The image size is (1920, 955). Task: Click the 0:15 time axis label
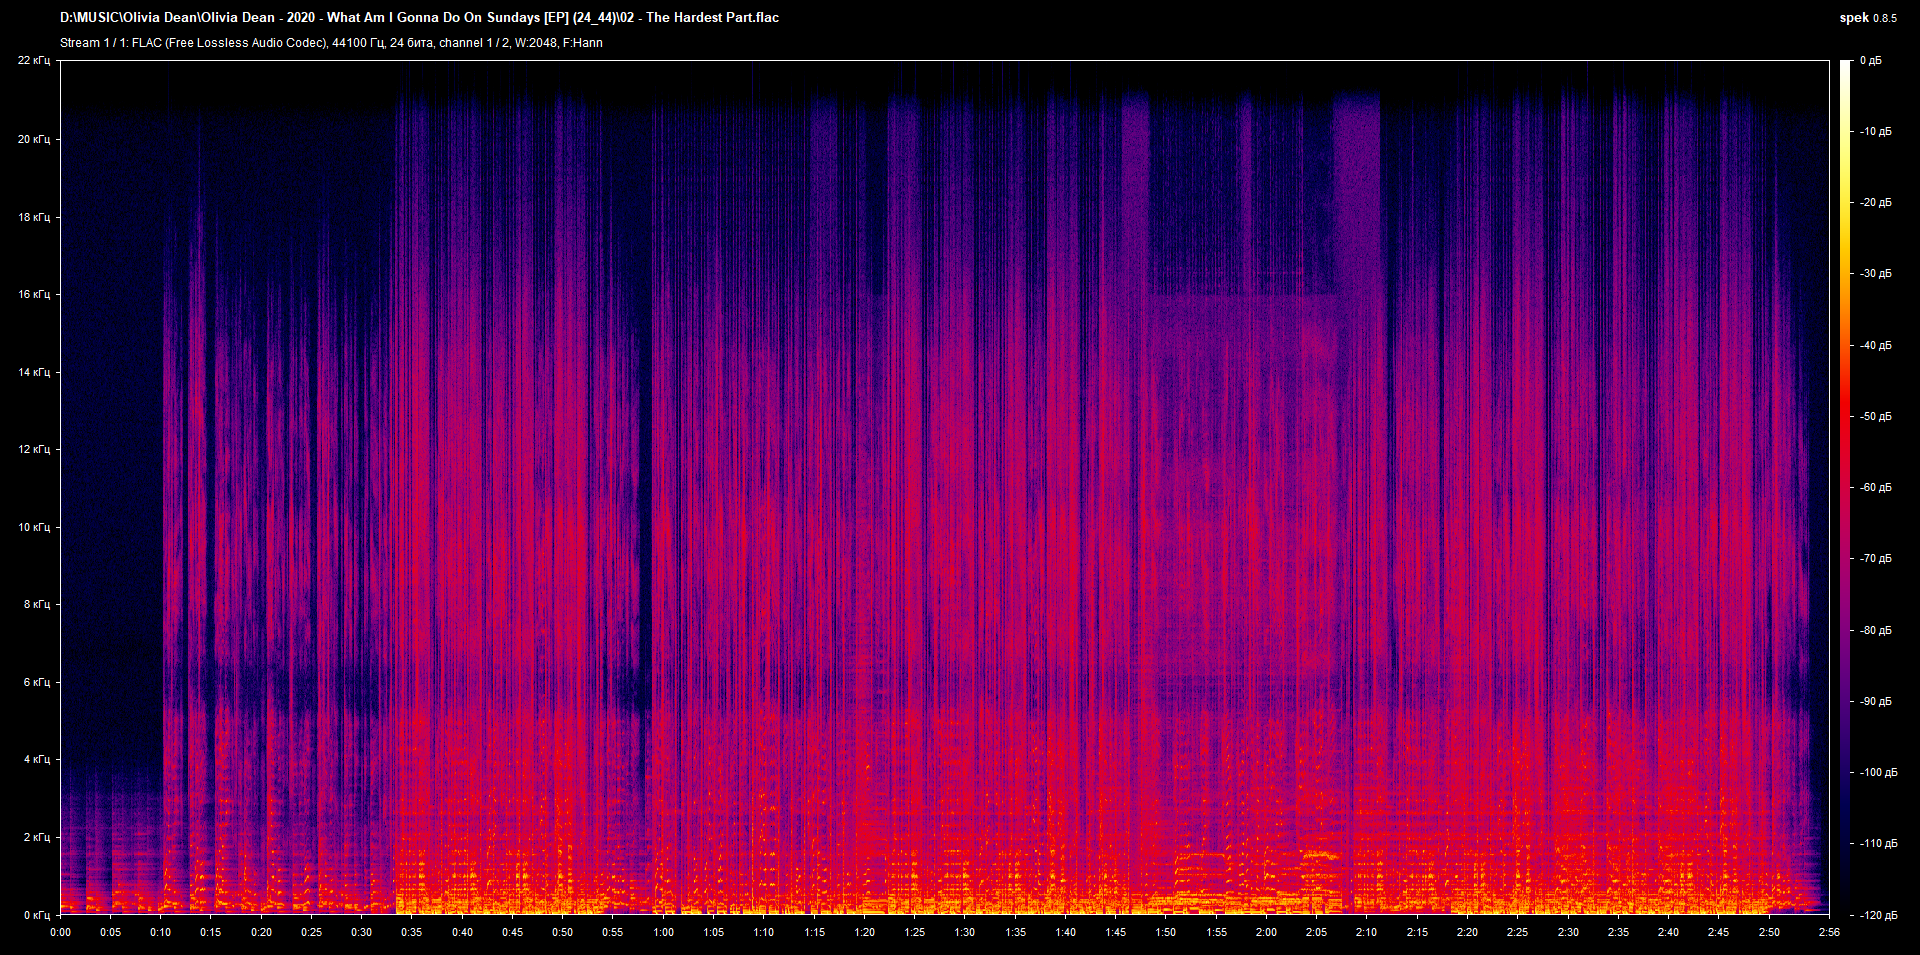[x=211, y=932]
